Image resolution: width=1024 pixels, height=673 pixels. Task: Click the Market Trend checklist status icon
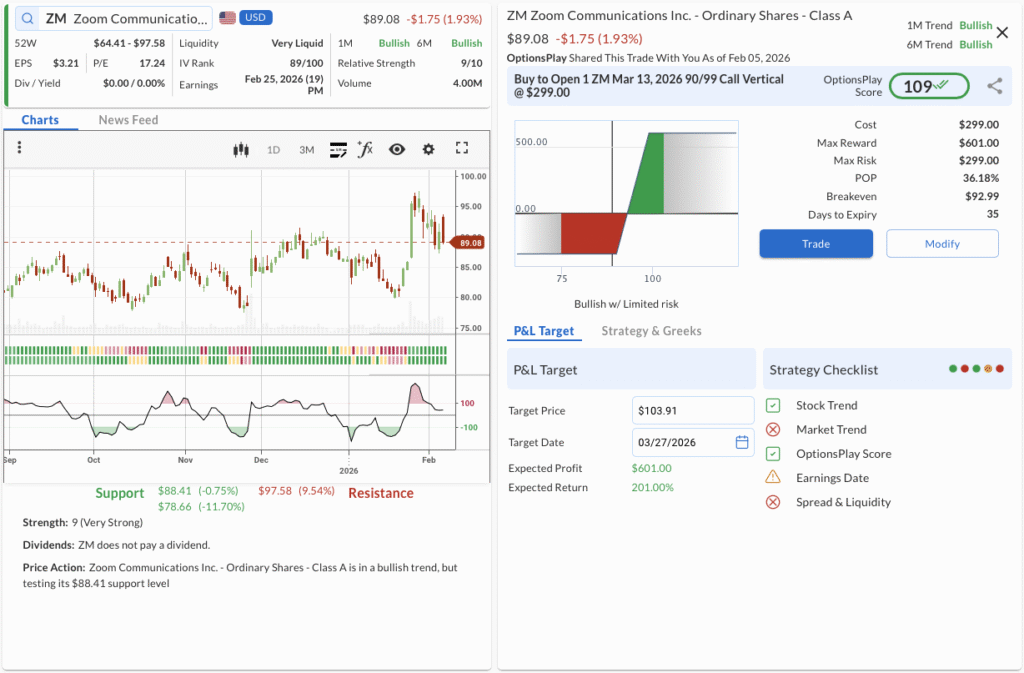(773, 430)
